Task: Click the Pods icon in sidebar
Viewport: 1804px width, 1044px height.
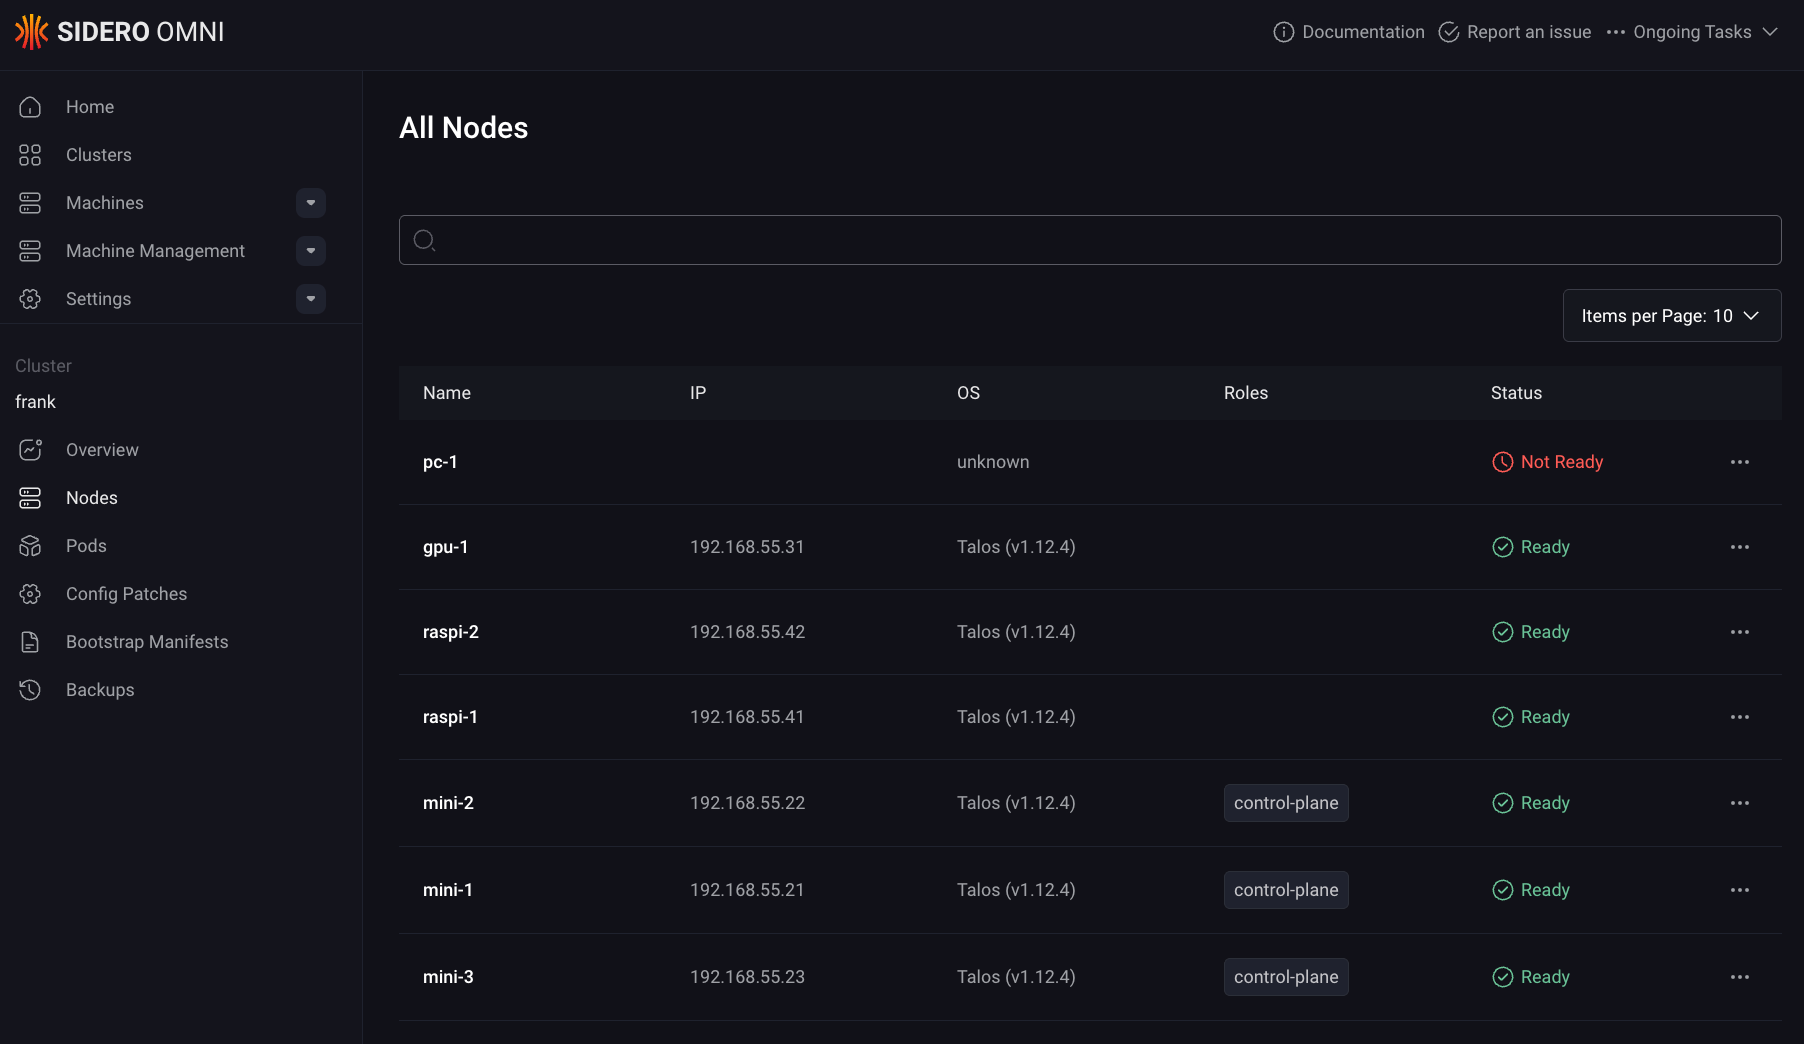Action: pos(30,545)
